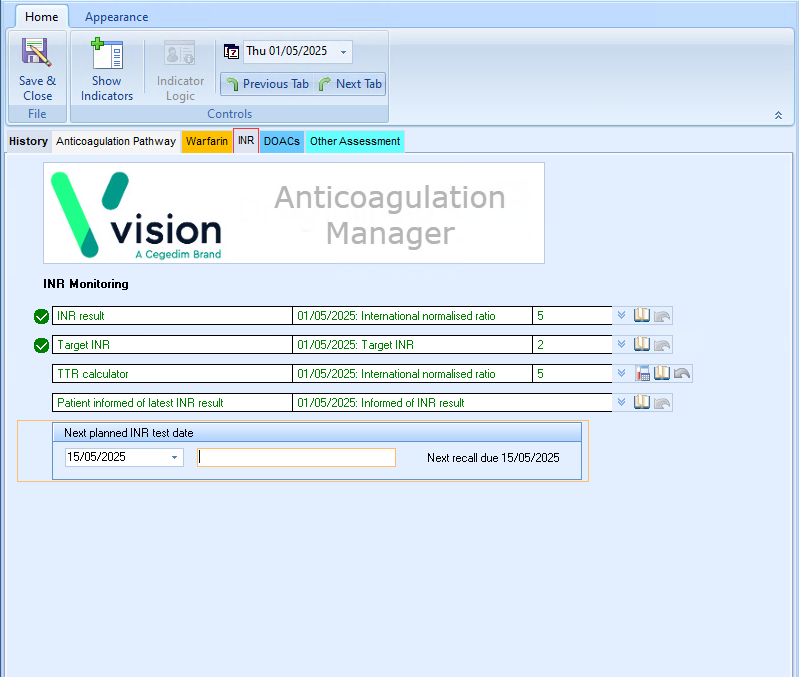This screenshot has width=799, height=677.
Task: Click 'Next recall due 15/05/2025' text
Action: (x=493, y=458)
